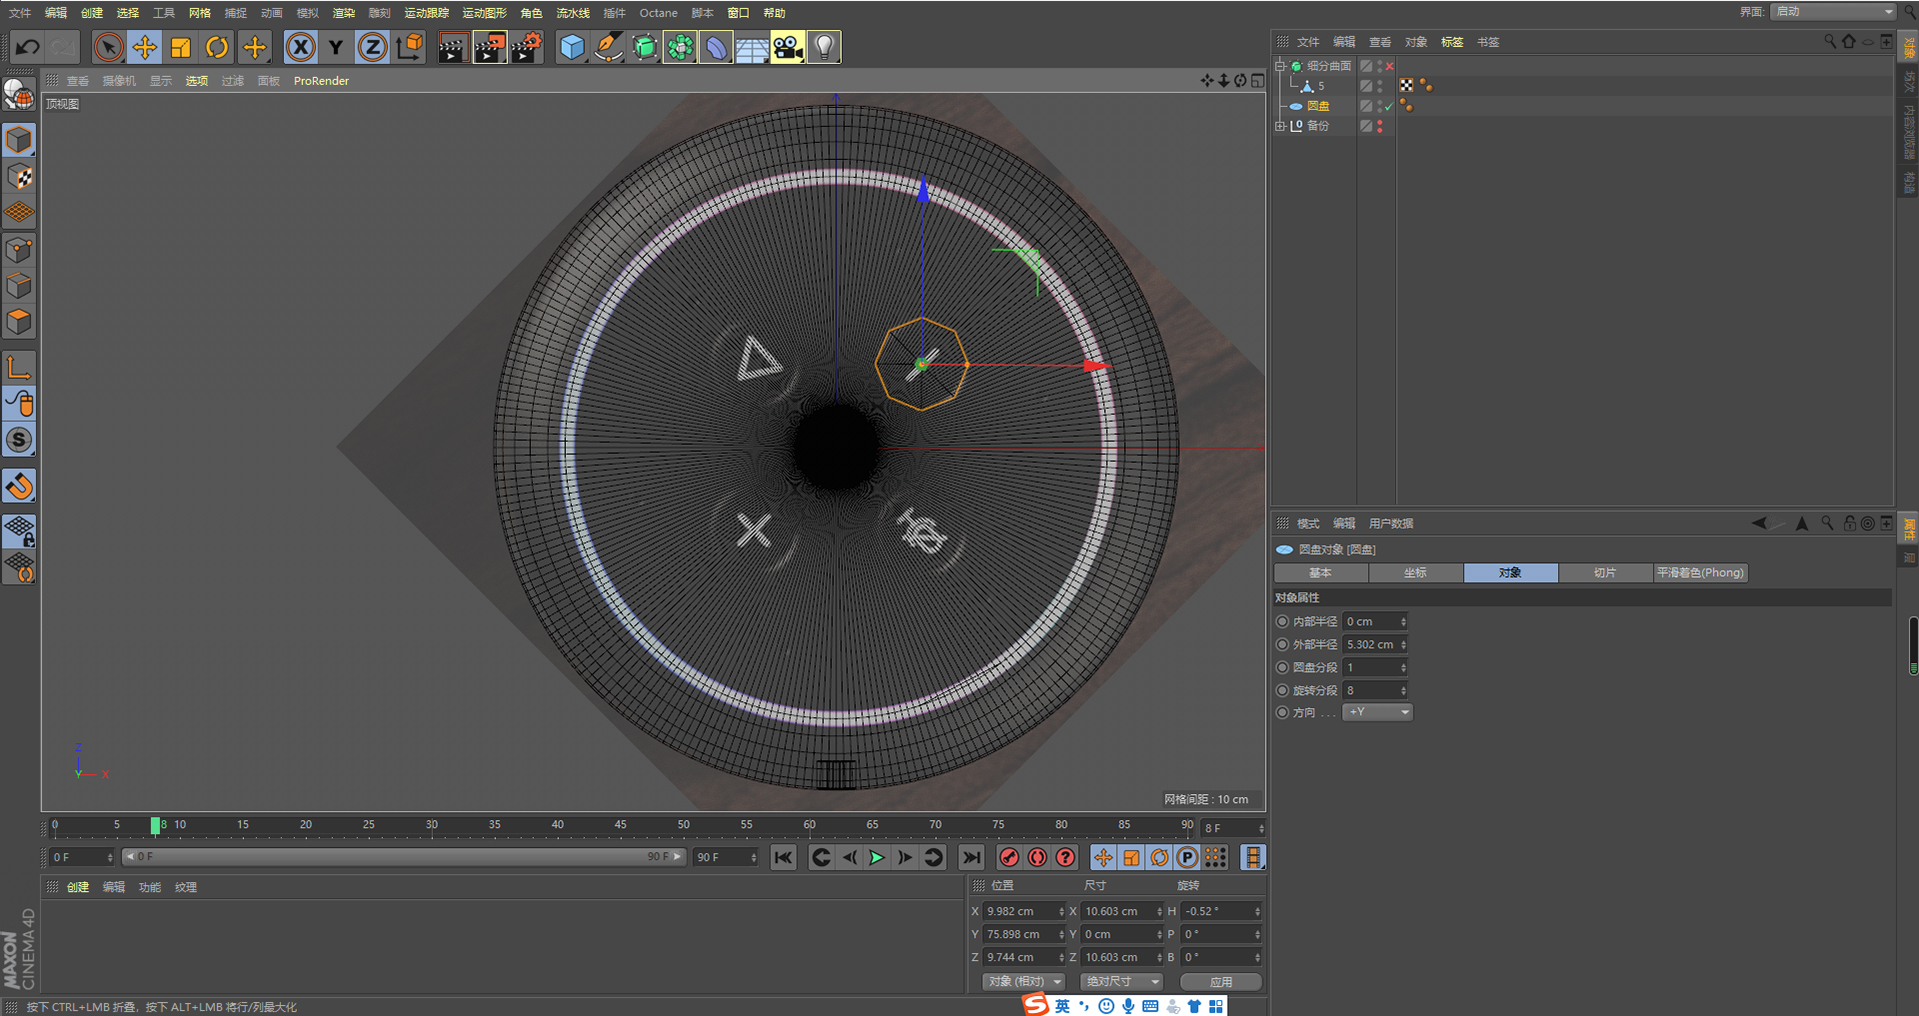Image resolution: width=1919 pixels, height=1016 pixels.
Task: Click the Autokeying red circle button
Action: [x=1037, y=857]
